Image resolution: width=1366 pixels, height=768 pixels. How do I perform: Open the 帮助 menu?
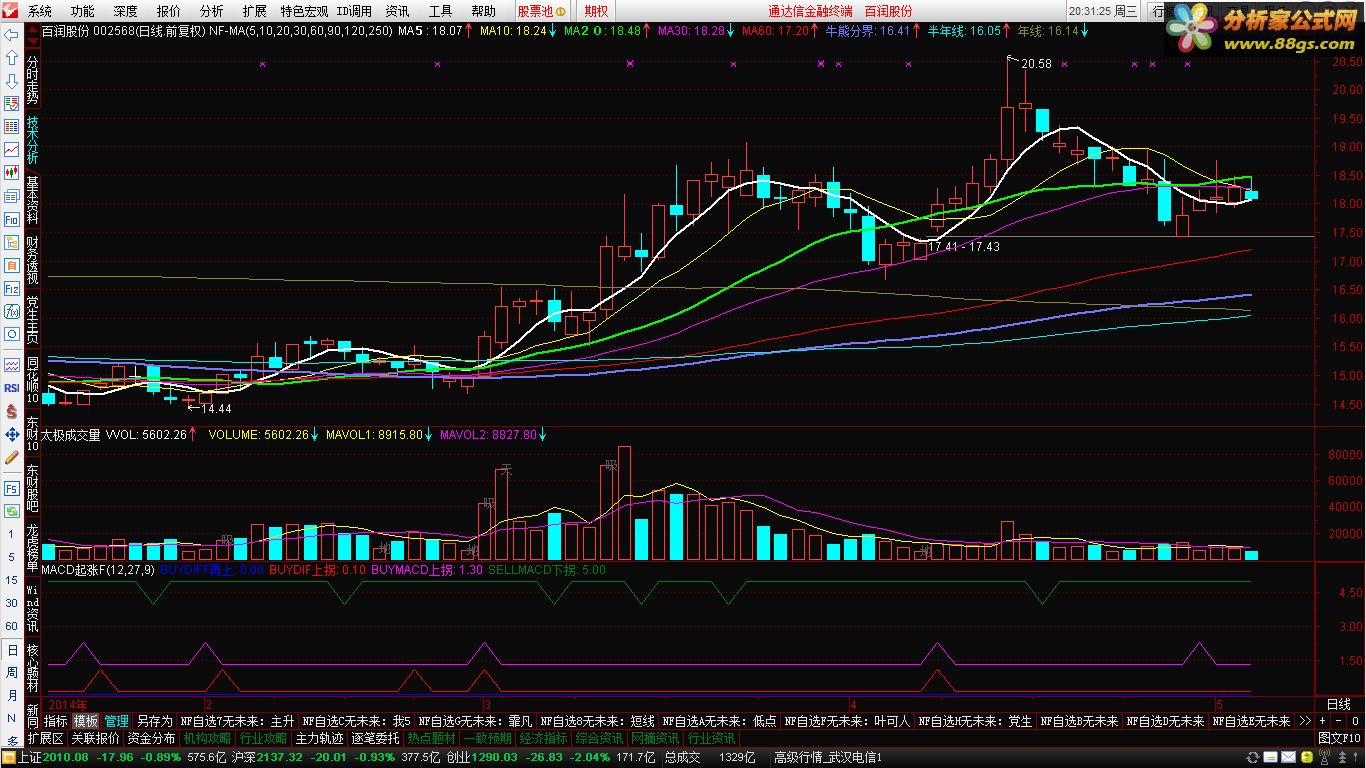484,11
